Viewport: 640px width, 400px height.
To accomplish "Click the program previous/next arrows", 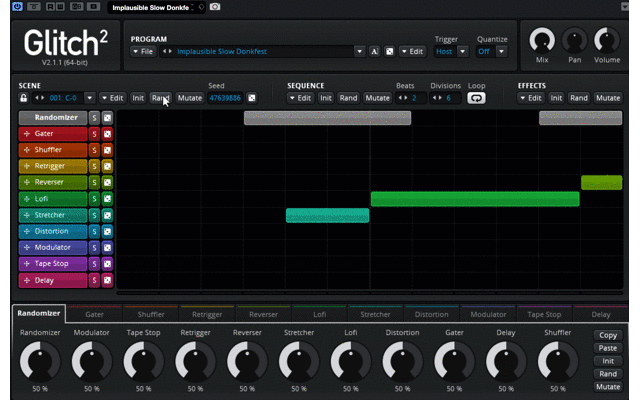I will (x=167, y=51).
